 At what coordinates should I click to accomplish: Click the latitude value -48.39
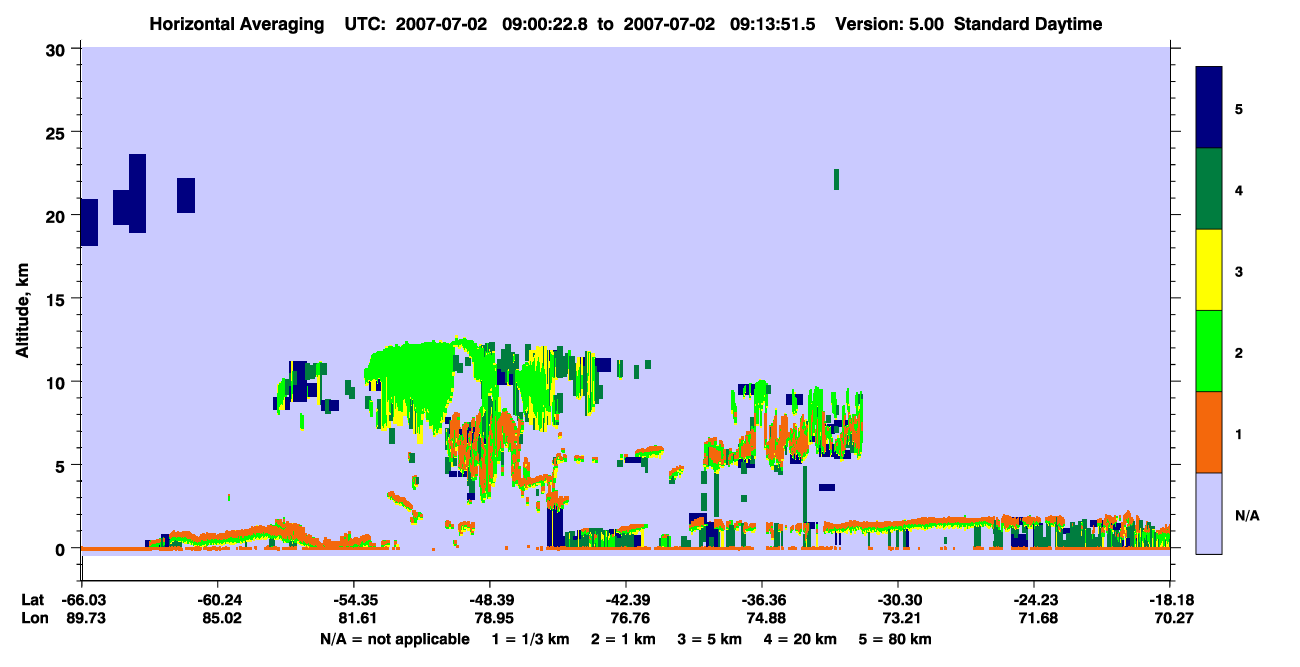489,600
